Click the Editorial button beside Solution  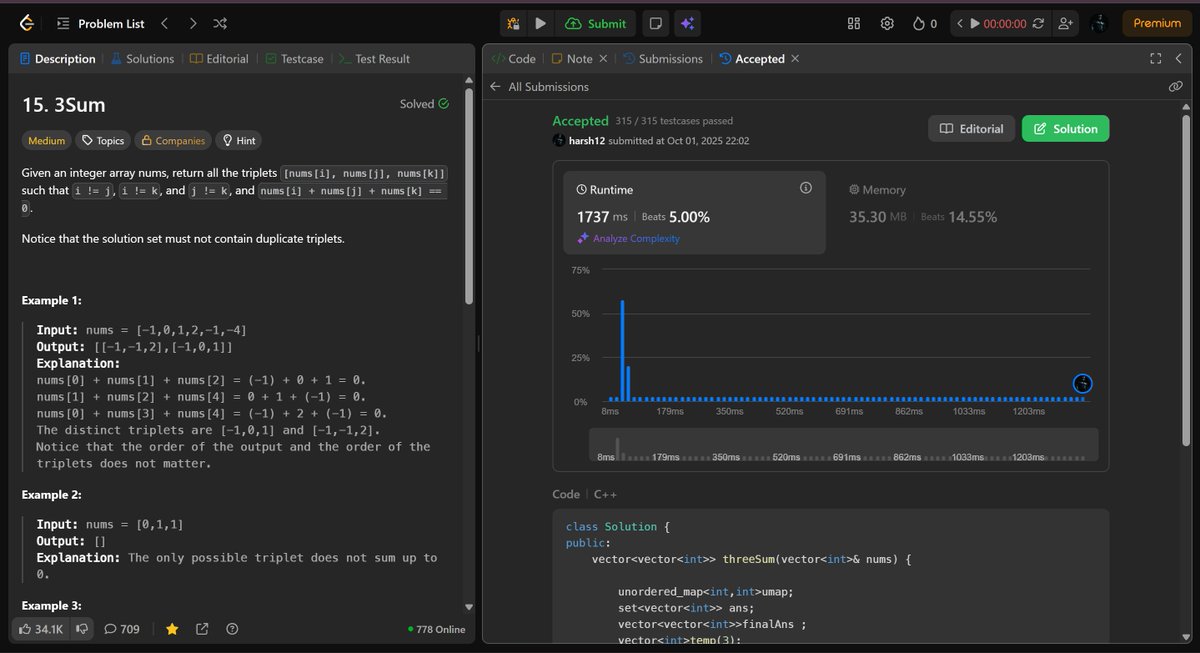(x=972, y=129)
